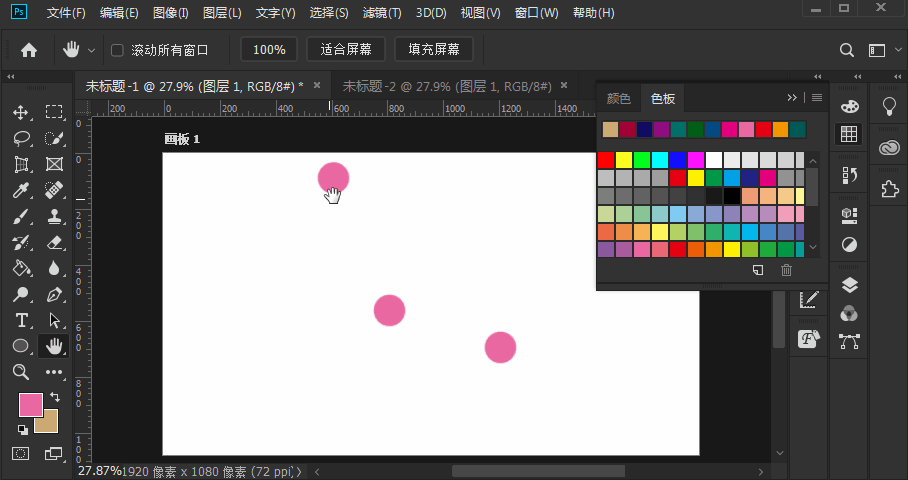Image resolution: width=908 pixels, height=480 pixels.
Task: Select the Zoom tool
Action: coord(21,372)
